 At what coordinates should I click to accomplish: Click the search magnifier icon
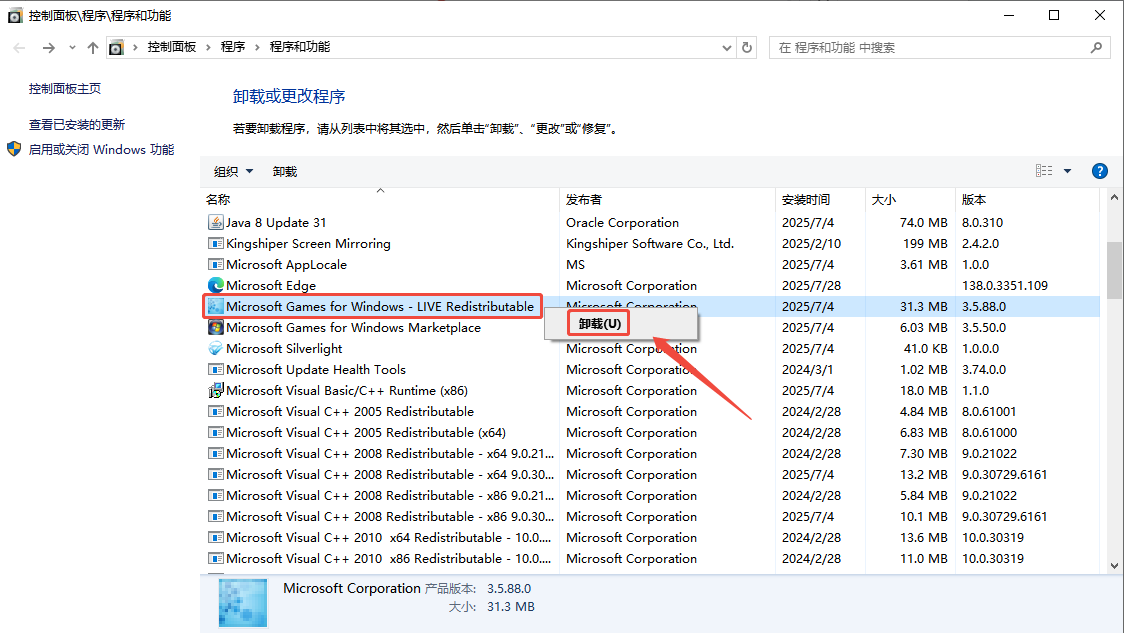[1096, 47]
